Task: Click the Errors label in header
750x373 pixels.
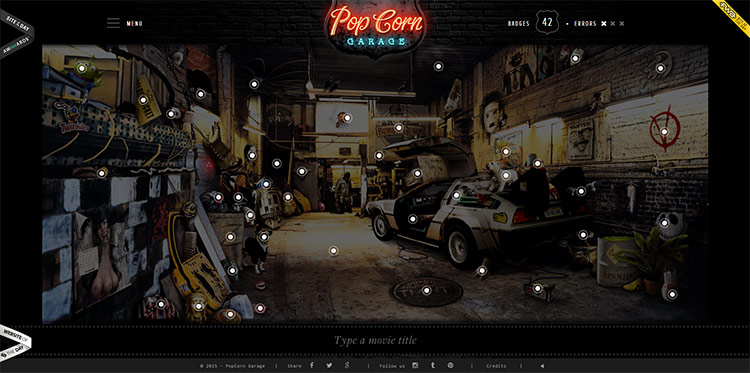Action: 585,23
